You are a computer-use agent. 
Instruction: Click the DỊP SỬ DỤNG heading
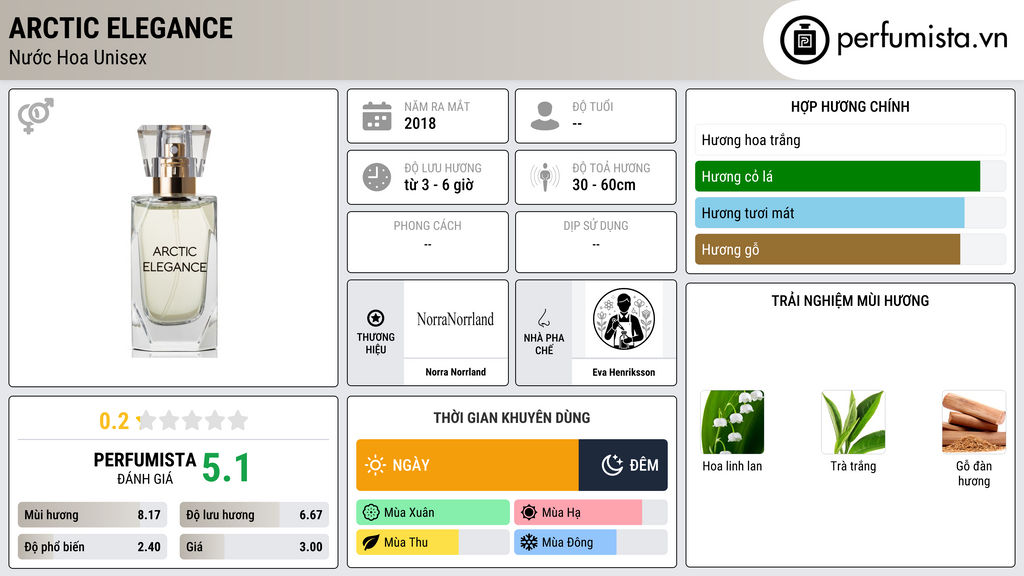click(x=596, y=226)
